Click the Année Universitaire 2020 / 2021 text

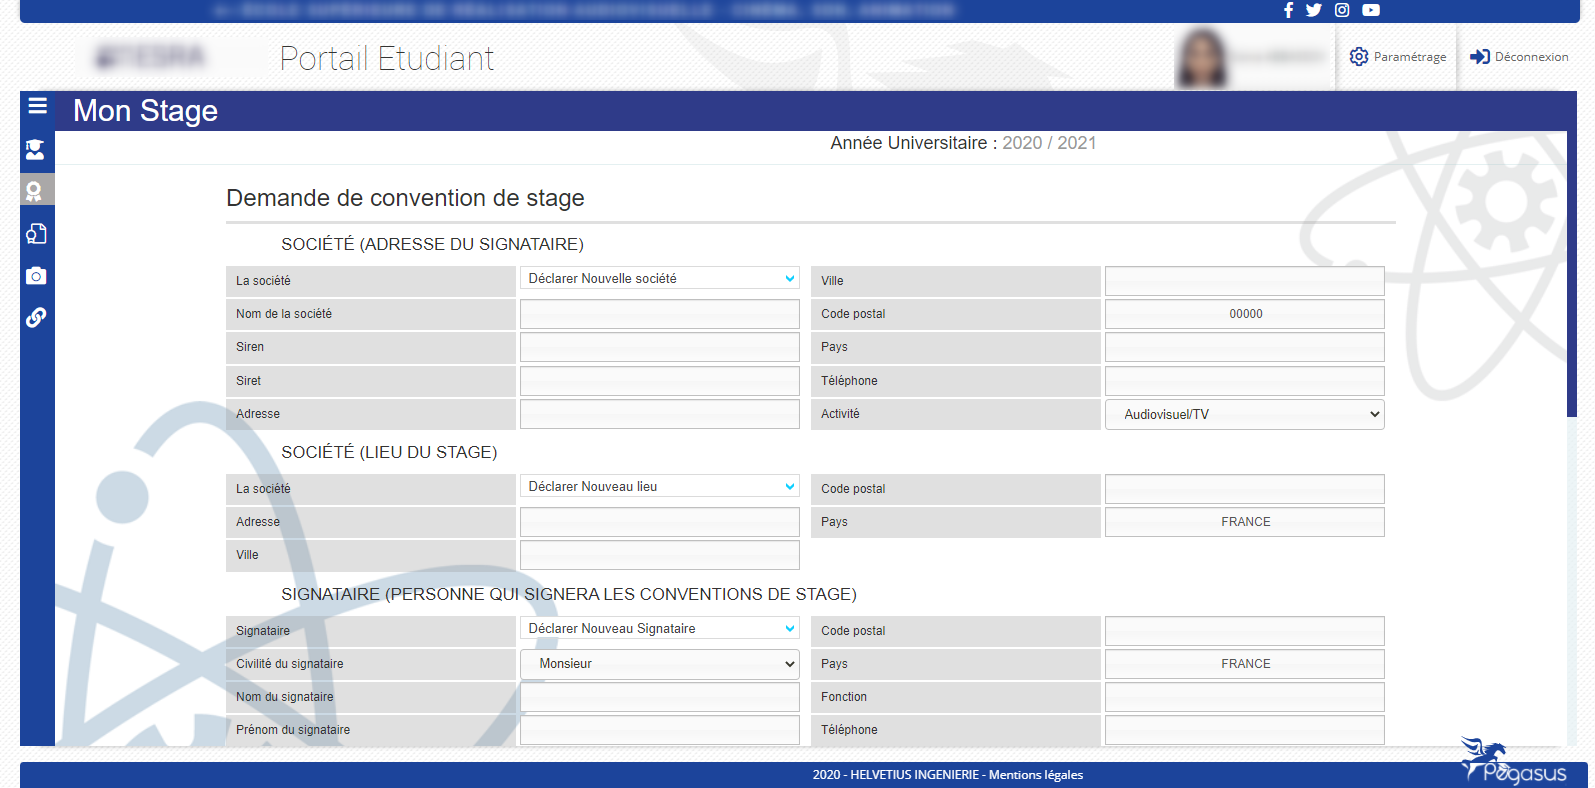click(963, 143)
